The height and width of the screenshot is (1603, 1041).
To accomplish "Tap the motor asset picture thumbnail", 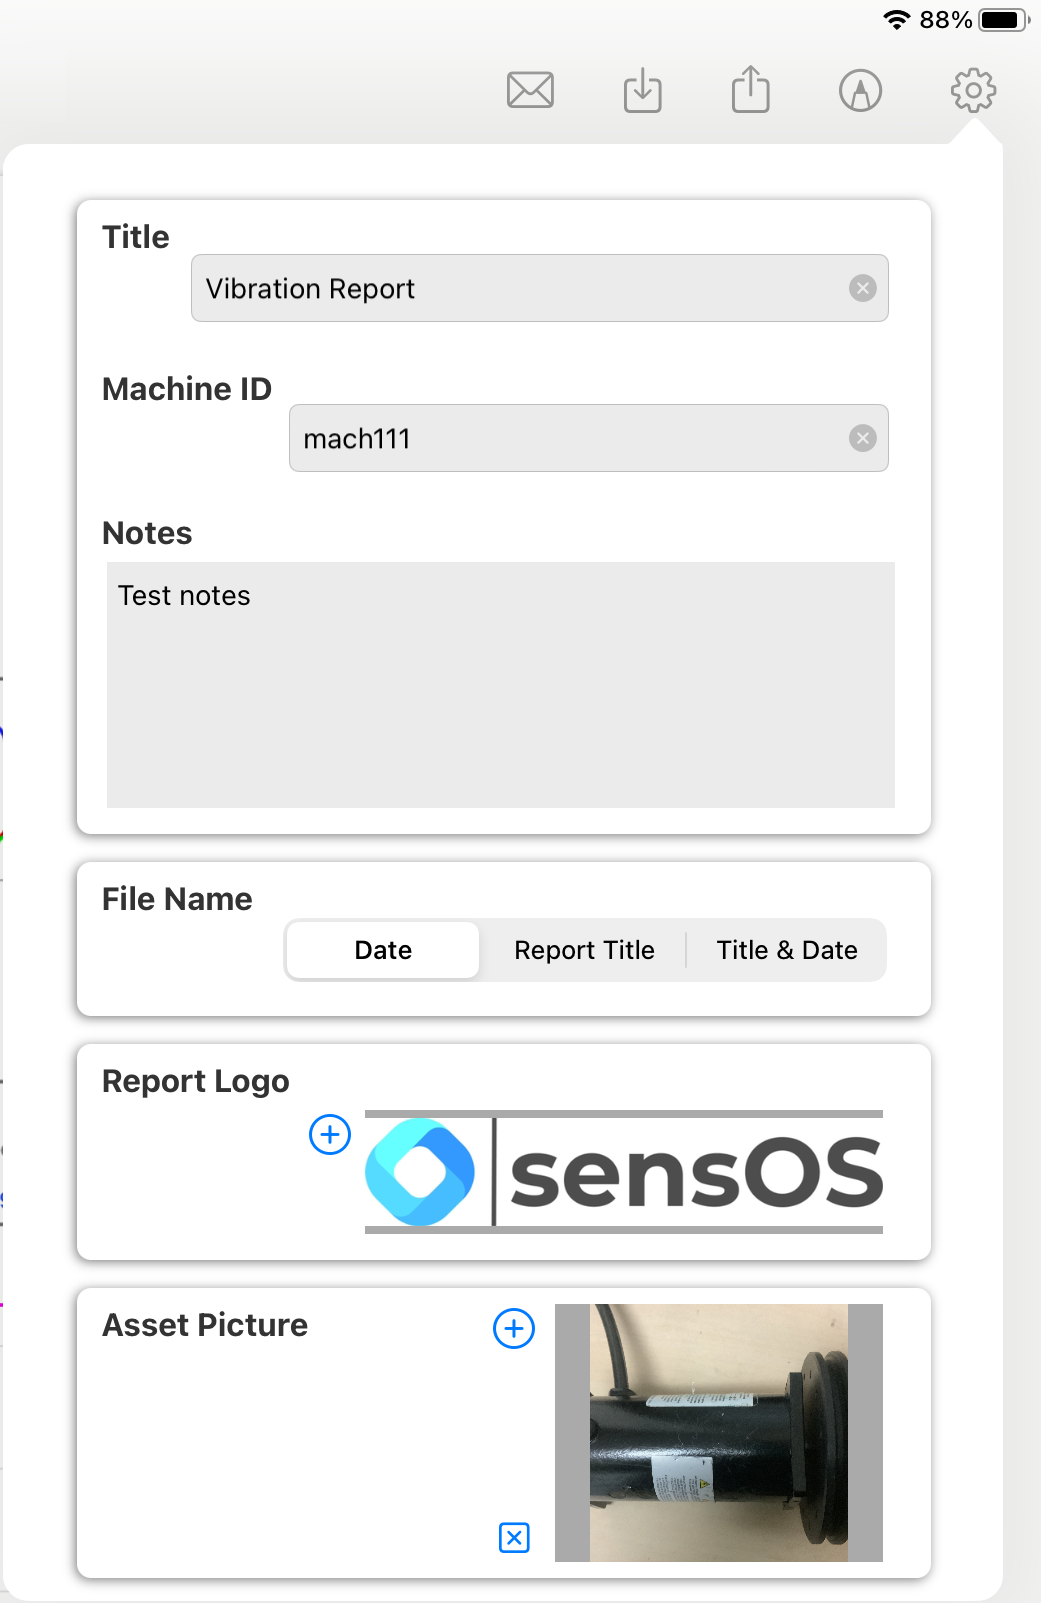I will [x=719, y=1433].
